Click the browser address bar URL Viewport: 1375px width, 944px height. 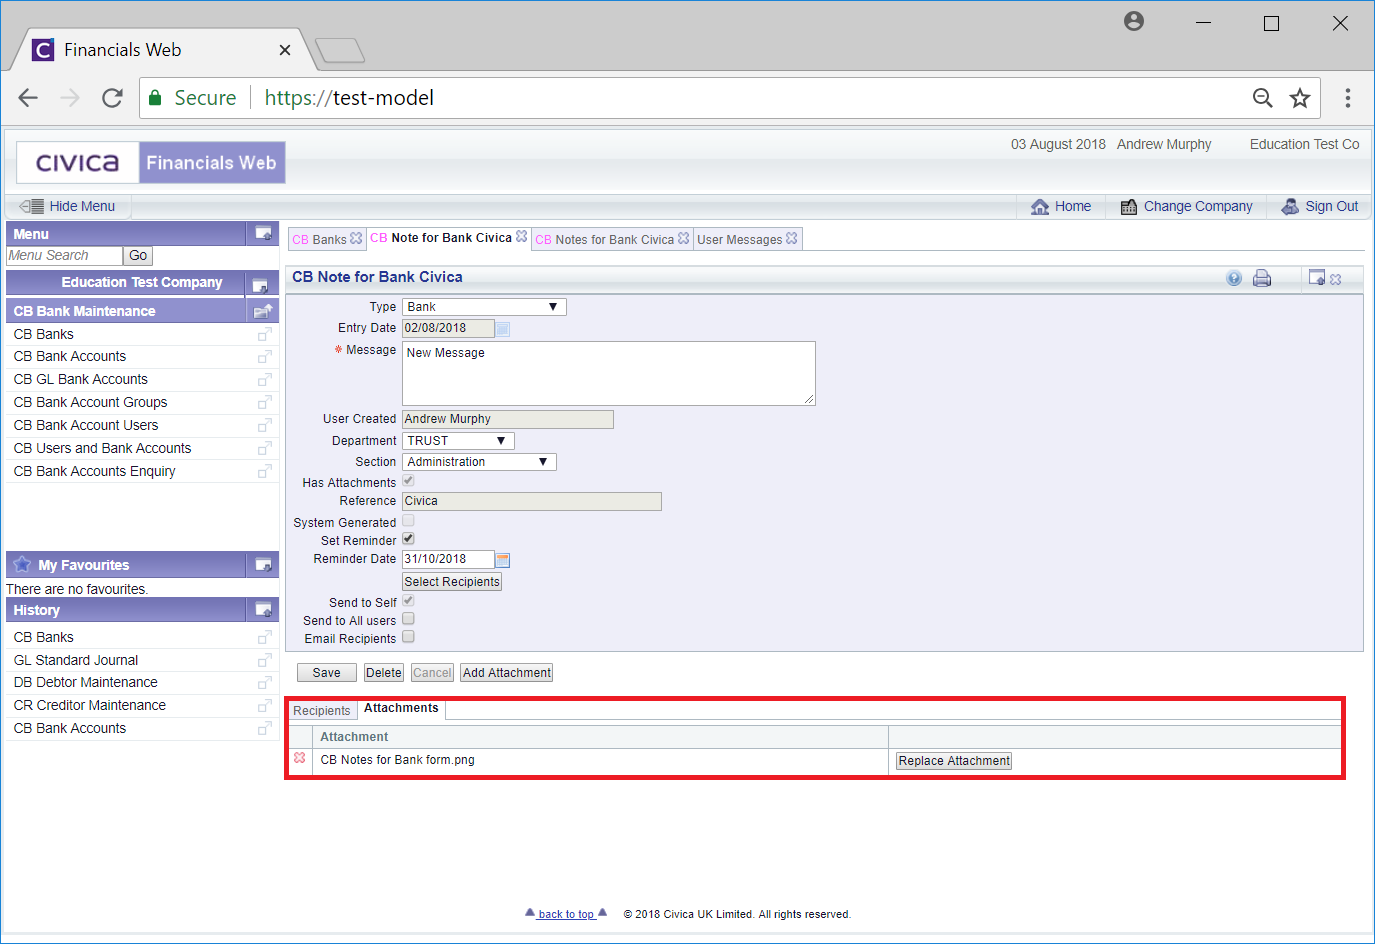pyautogui.click(x=349, y=98)
